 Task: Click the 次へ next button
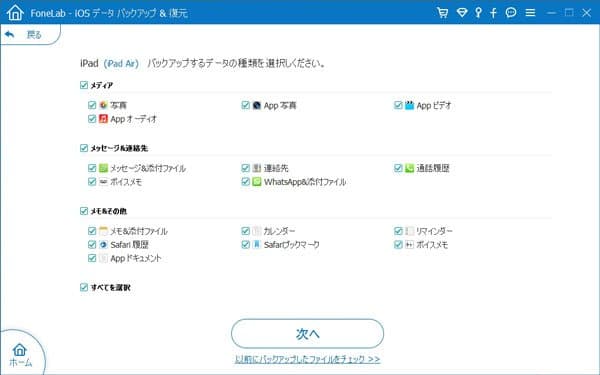point(307,334)
